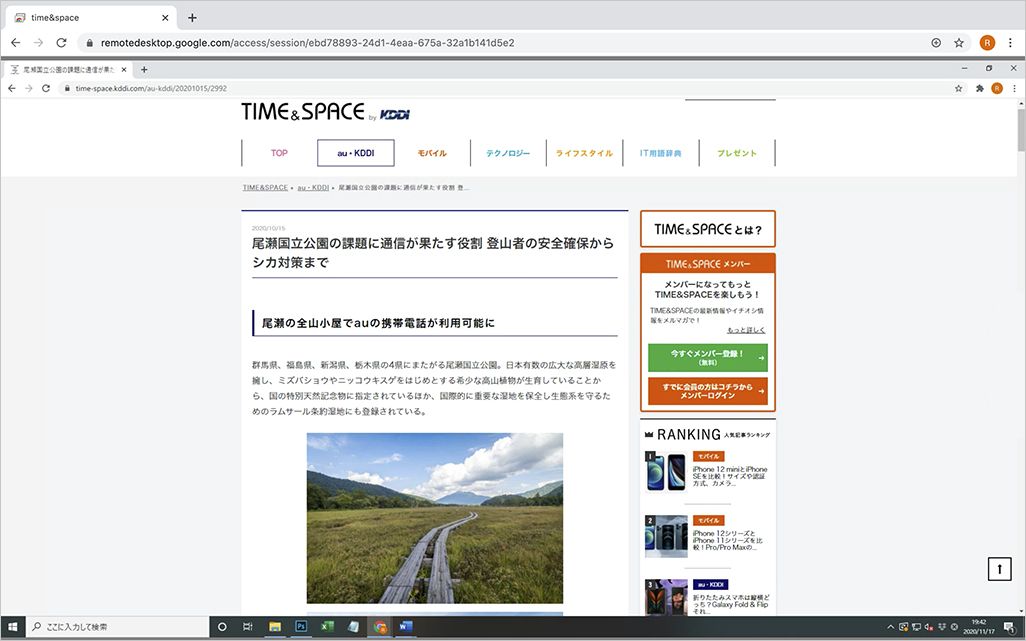Open the 折りたたみスマホ Galaxy Fold article link

point(731,604)
